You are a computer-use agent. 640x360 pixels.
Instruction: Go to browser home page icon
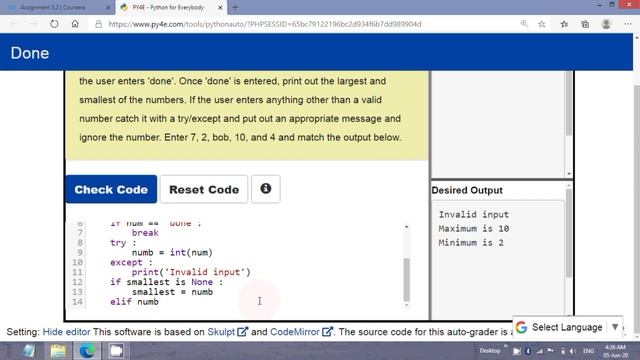pos(75,24)
